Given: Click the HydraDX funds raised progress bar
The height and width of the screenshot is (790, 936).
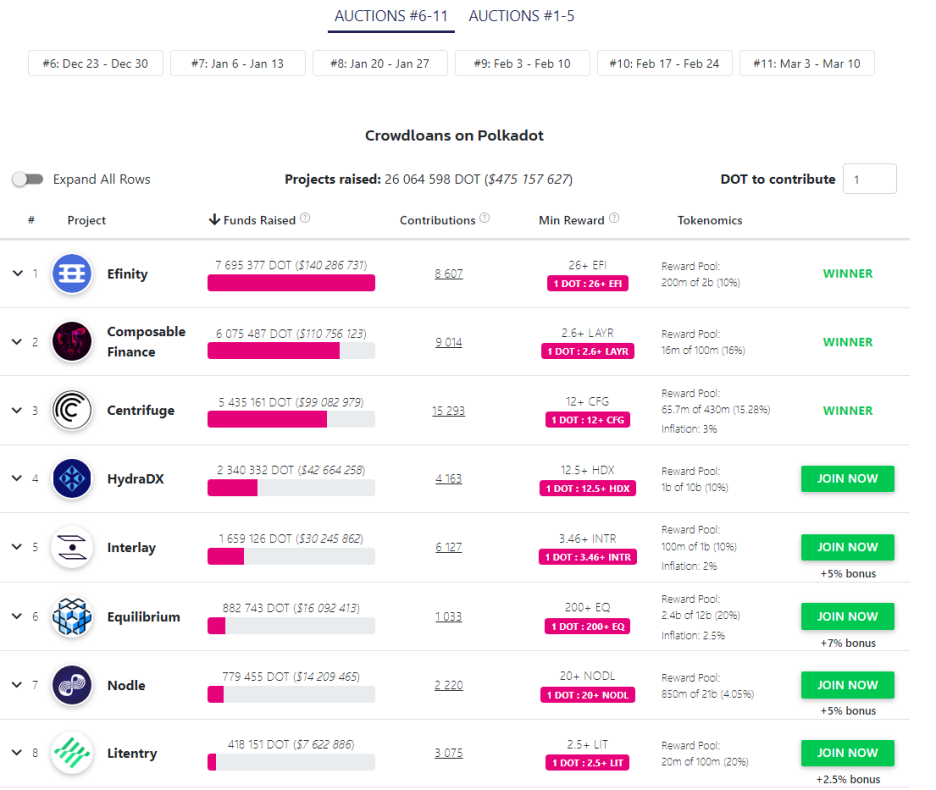Looking at the screenshot, I should pyautogui.click(x=291, y=488).
